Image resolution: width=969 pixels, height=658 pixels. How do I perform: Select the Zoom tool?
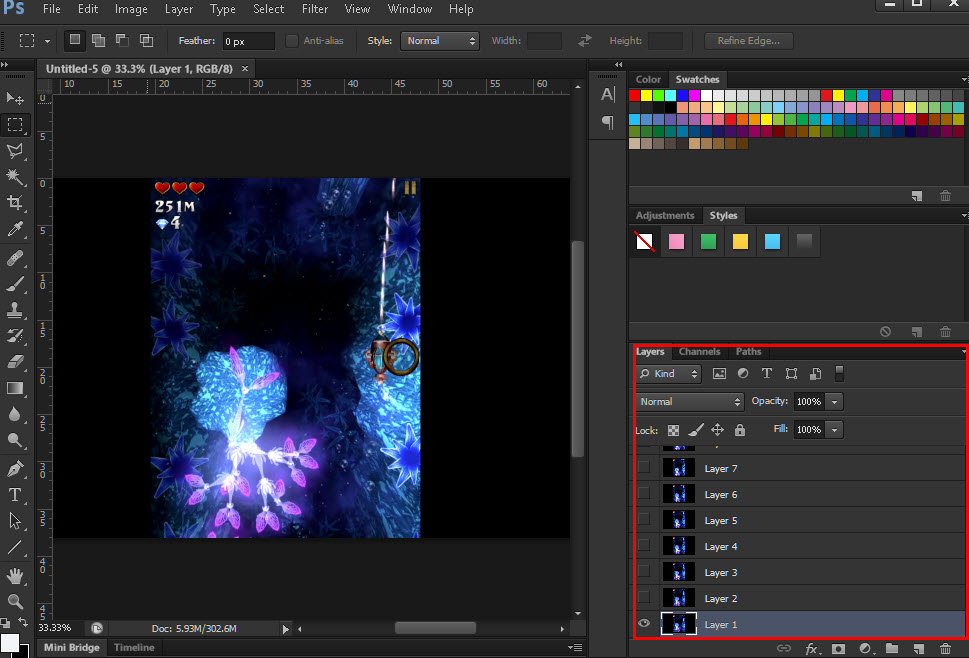[x=15, y=601]
